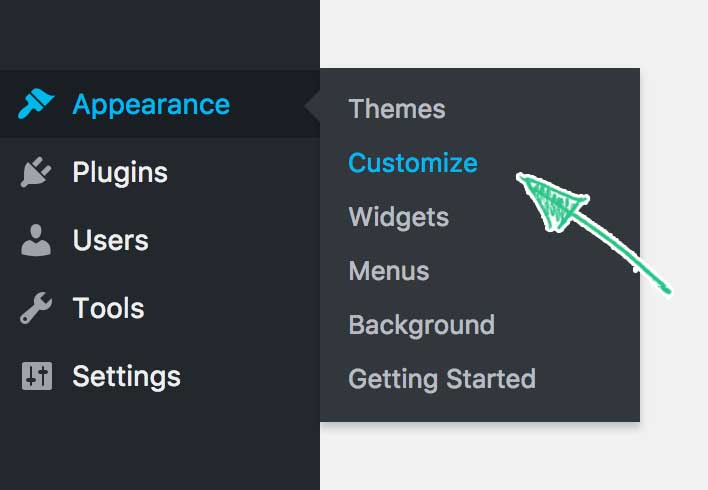Image resolution: width=708 pixels, height=490 pixels.
Task: Open Getting Started in the submenu
Action: click(x=442, y=379)
